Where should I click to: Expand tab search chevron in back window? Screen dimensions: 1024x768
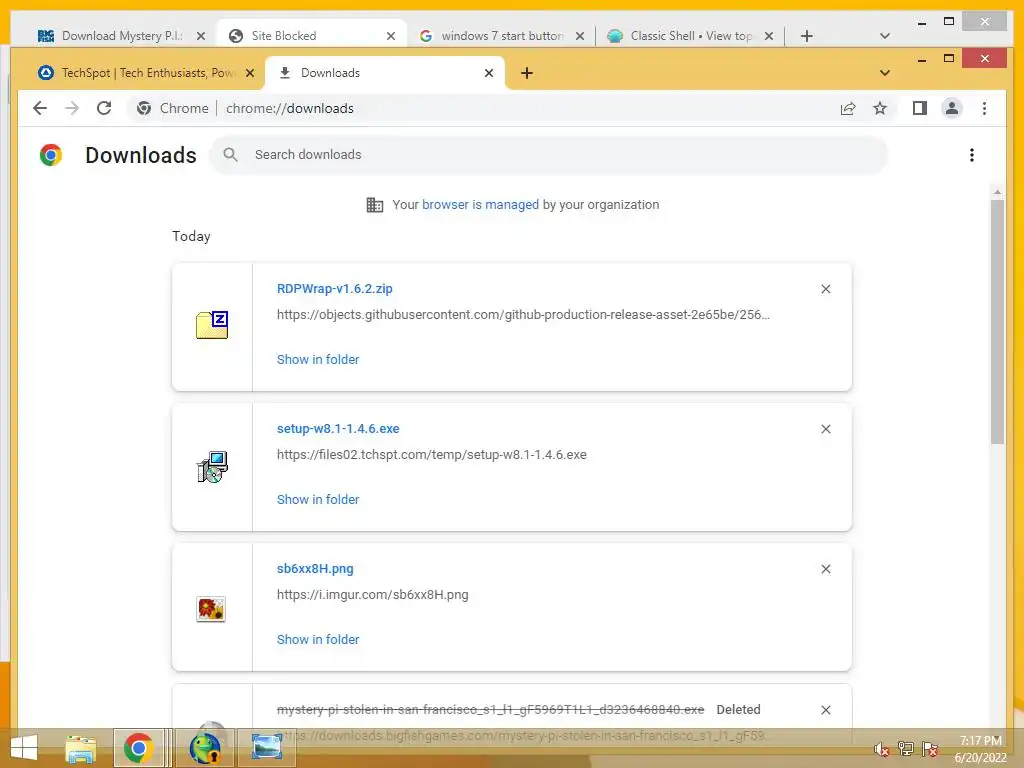[885, 36]
